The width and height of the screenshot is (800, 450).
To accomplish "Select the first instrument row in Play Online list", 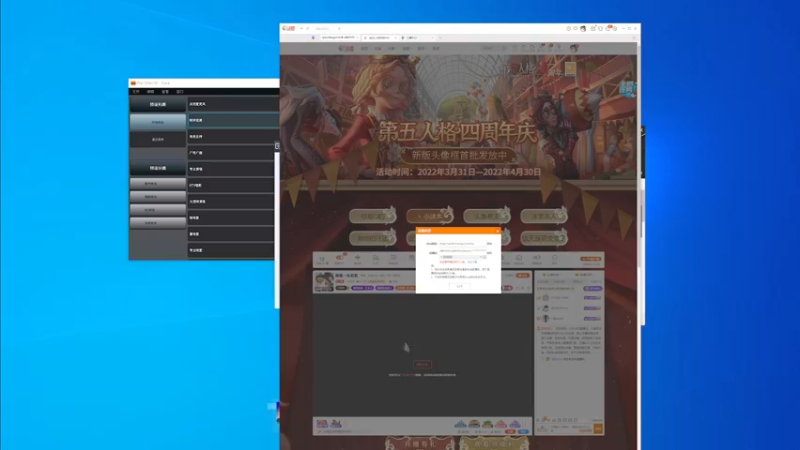I will (233, 104).
